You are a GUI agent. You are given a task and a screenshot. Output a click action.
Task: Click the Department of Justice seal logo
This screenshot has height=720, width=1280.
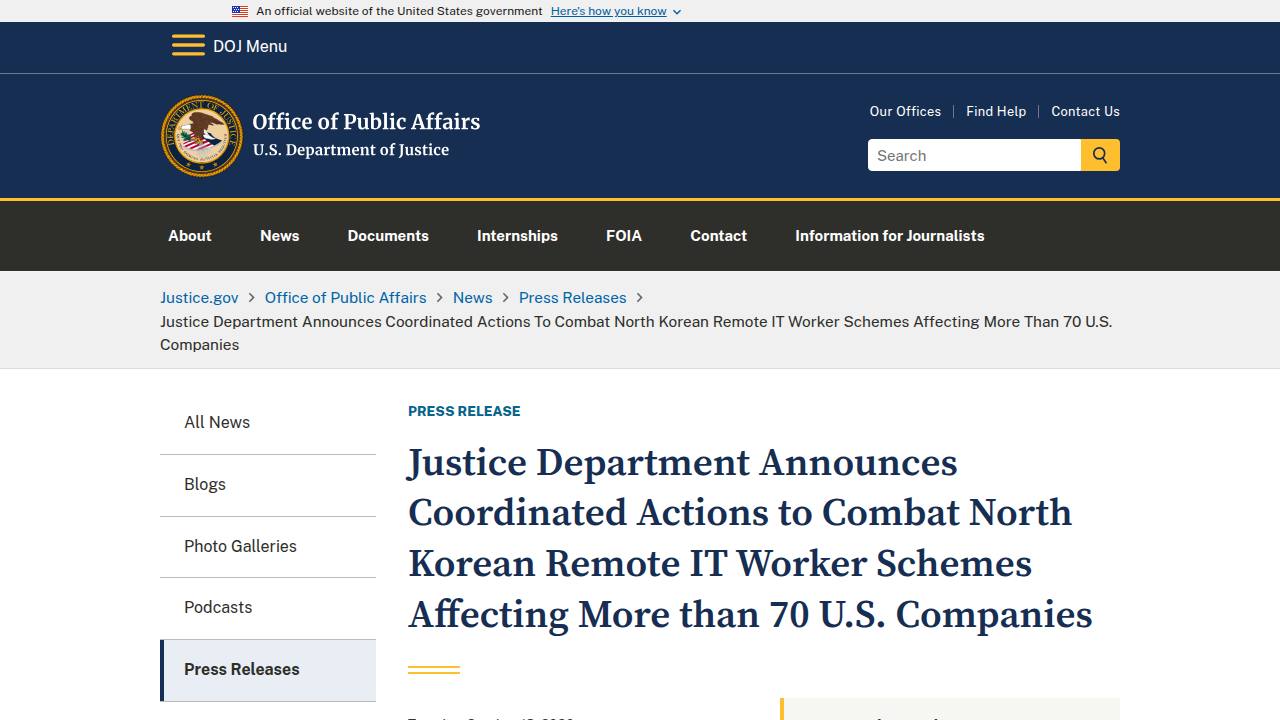coord(202,136)
